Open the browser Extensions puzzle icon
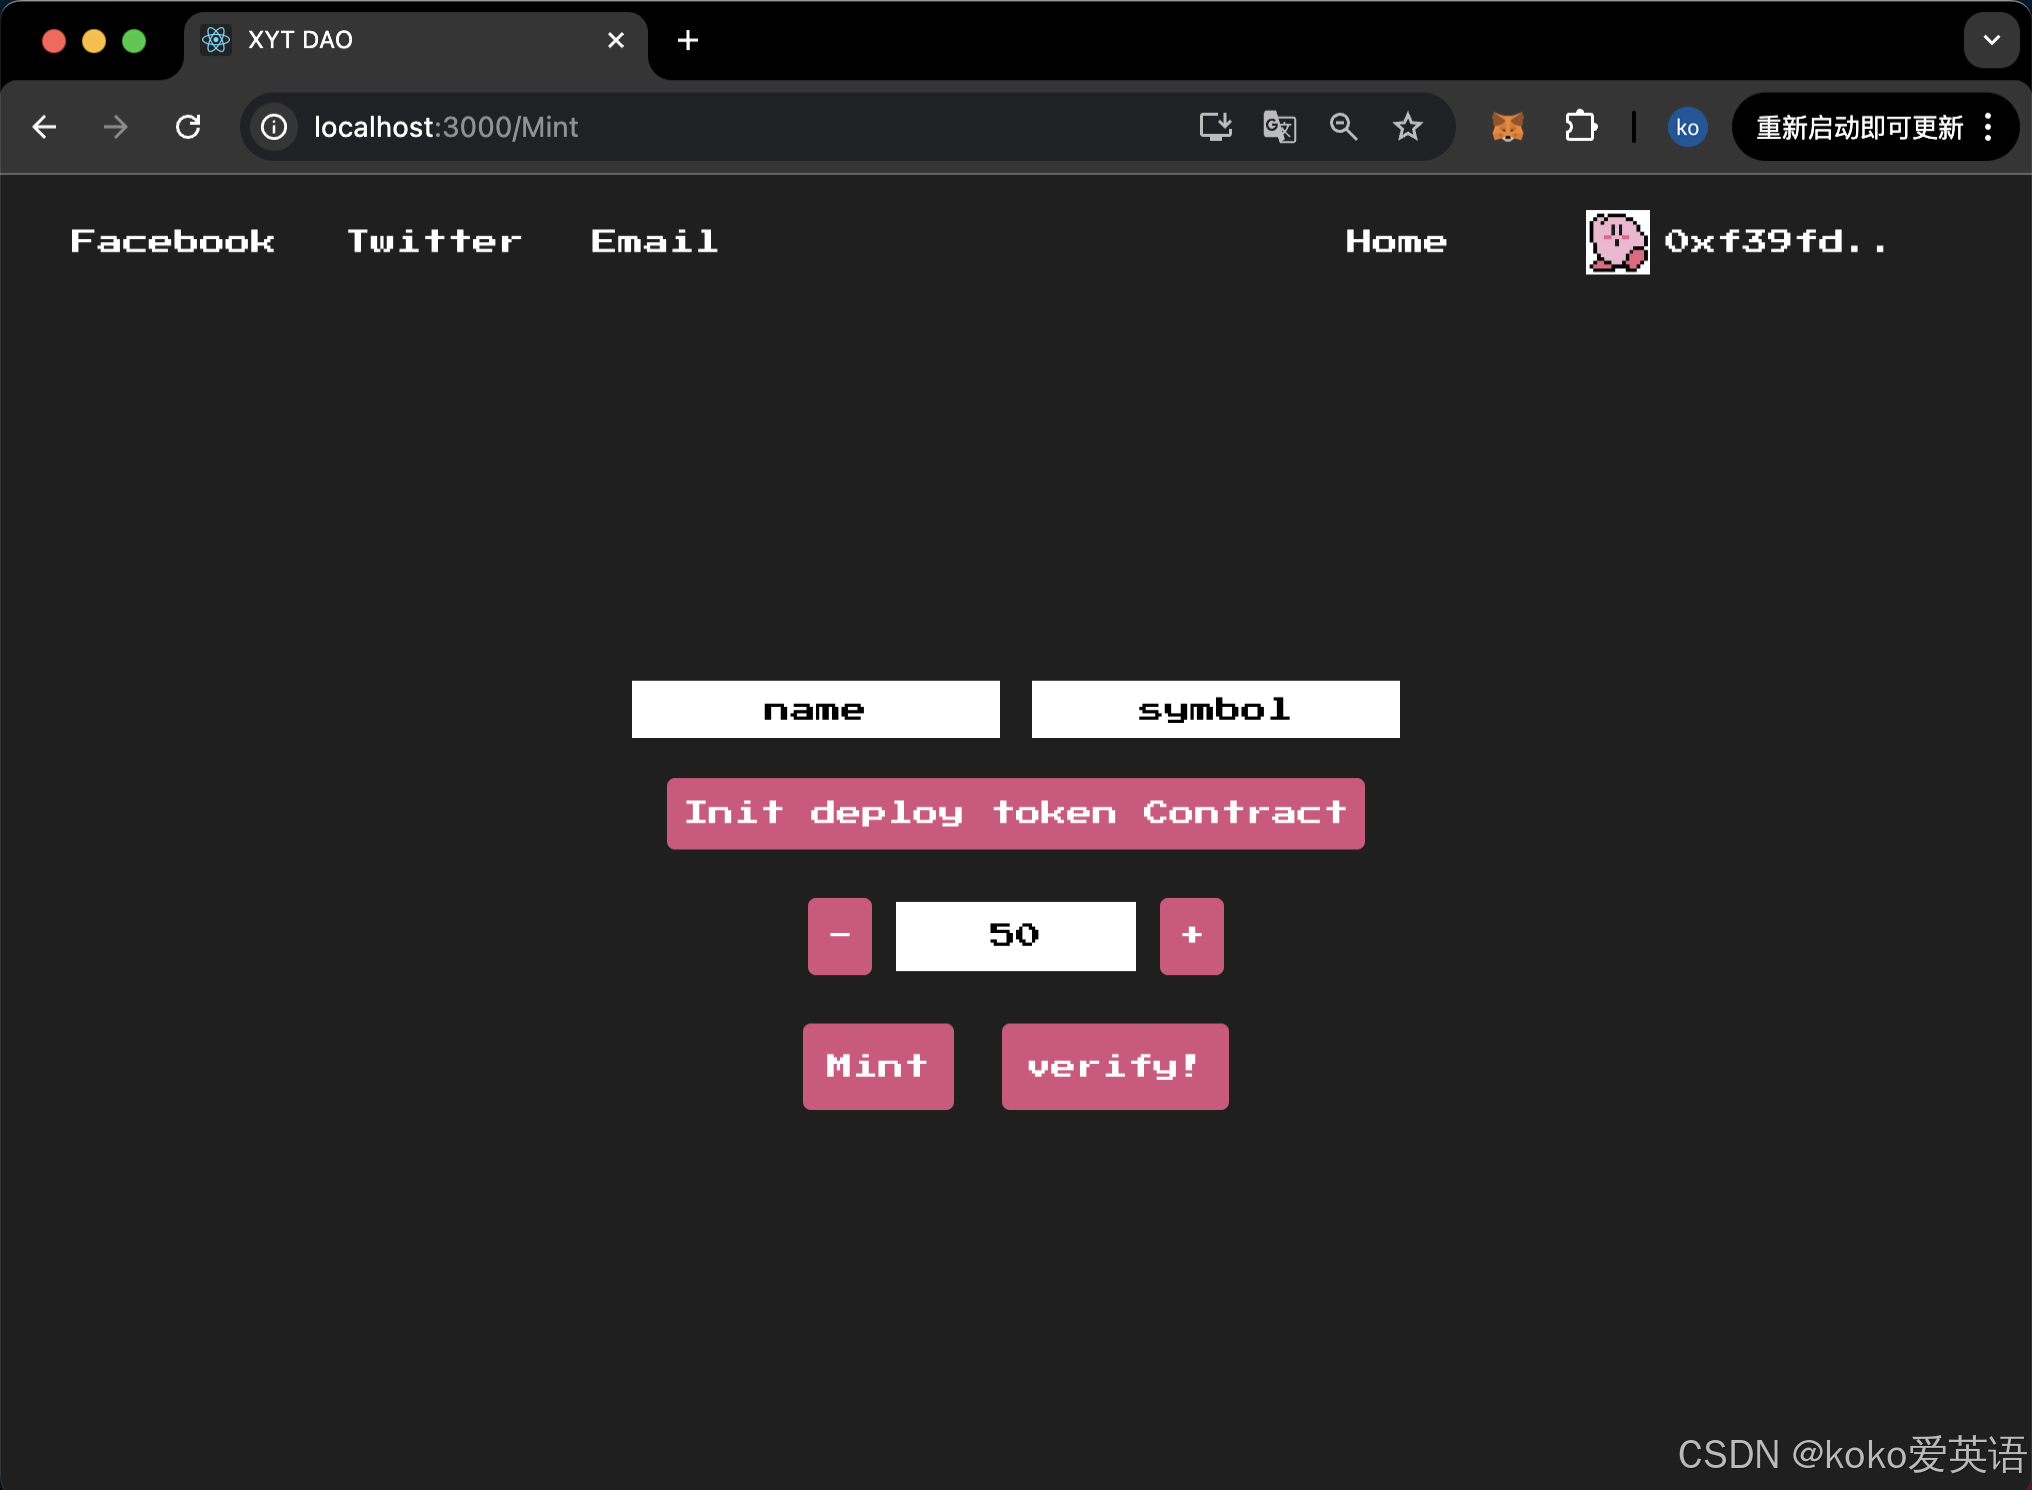 1580,127
